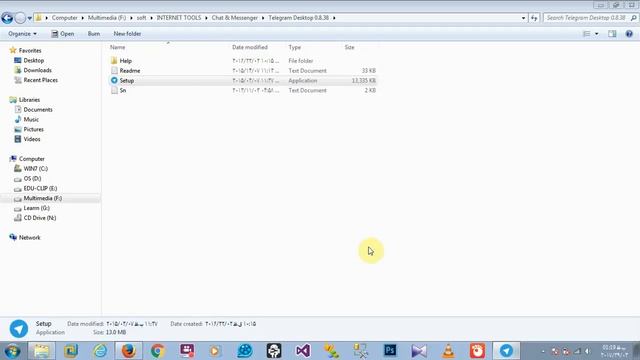This screenshot has width=640, height=360.
Task: Open the view options dropdown arrow
Action: [x=597, y=34]
